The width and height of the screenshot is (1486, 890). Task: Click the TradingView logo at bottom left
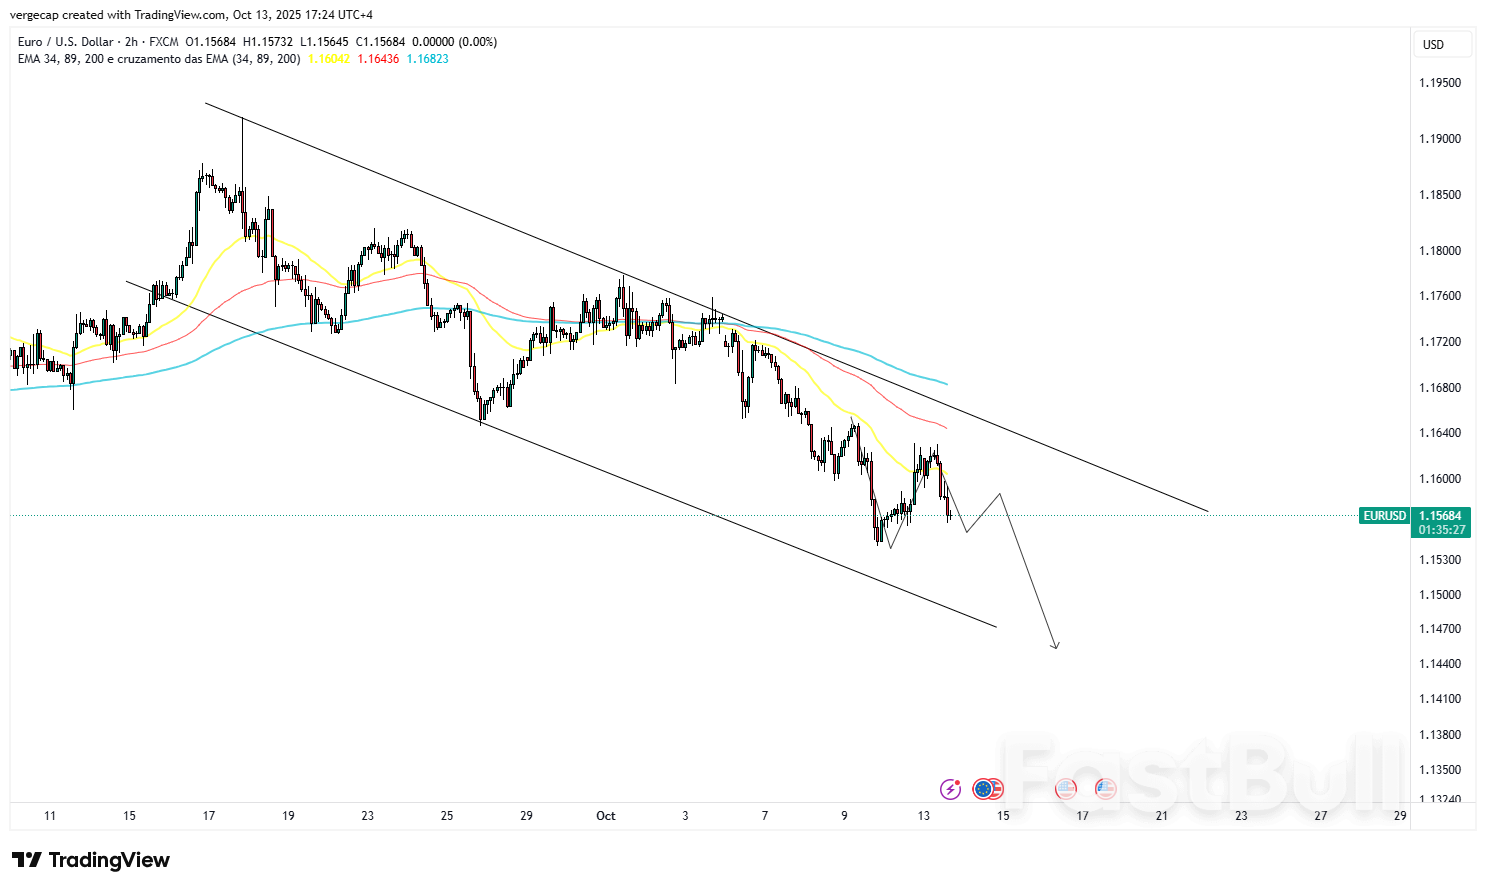pyautogui.click(x=91, y=860)
